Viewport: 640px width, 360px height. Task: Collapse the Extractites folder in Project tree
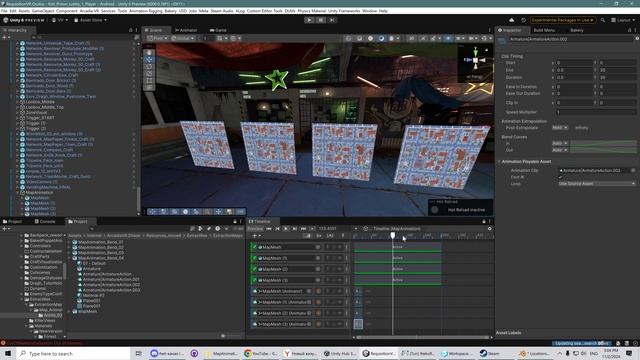click(22, 299)
